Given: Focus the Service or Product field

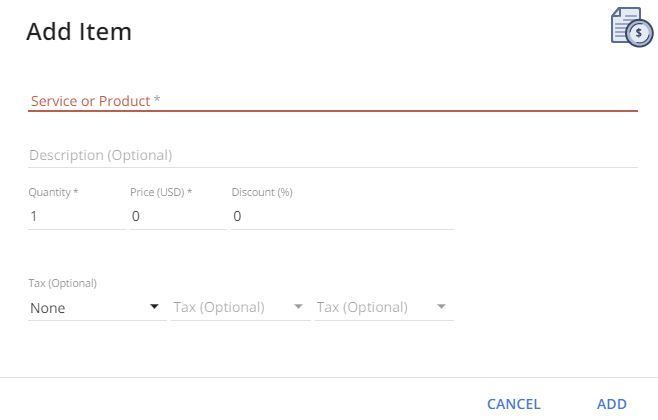Looking at the screenshot, I should [x=333, y=101].
